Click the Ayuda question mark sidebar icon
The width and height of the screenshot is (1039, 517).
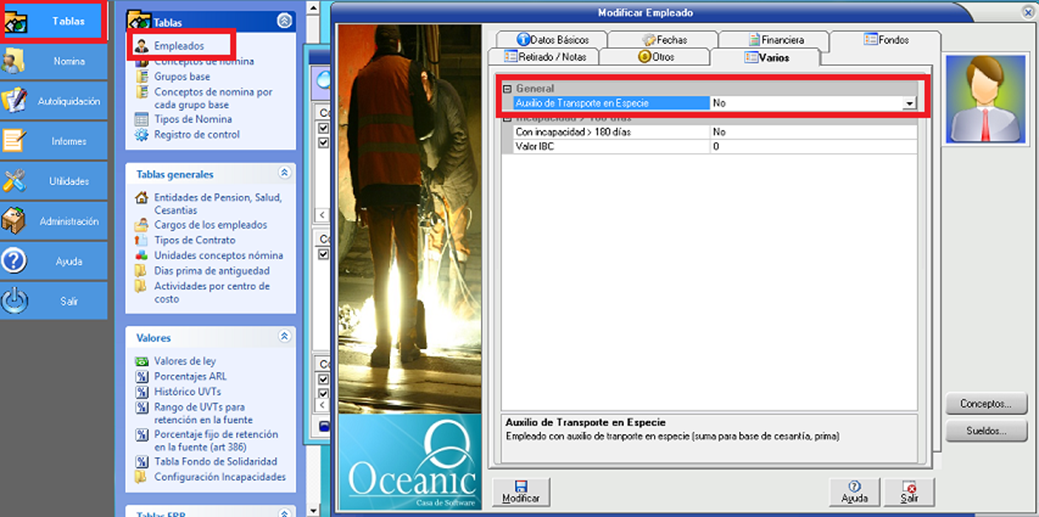(x=15, y=261)
